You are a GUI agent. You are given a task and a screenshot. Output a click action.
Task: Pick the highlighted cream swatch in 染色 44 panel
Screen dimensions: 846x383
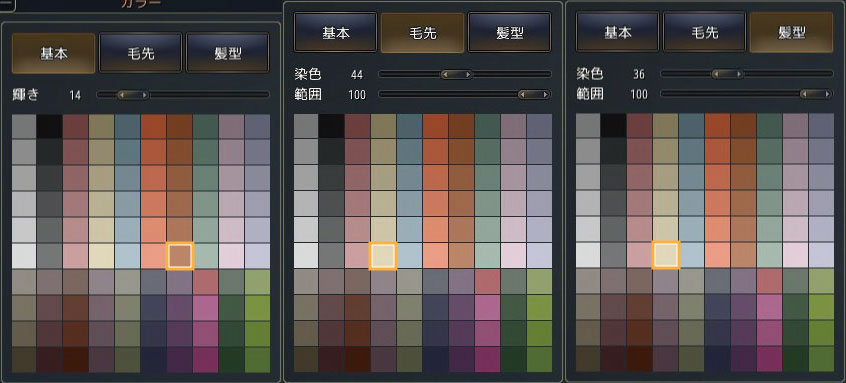click(383, 256)
